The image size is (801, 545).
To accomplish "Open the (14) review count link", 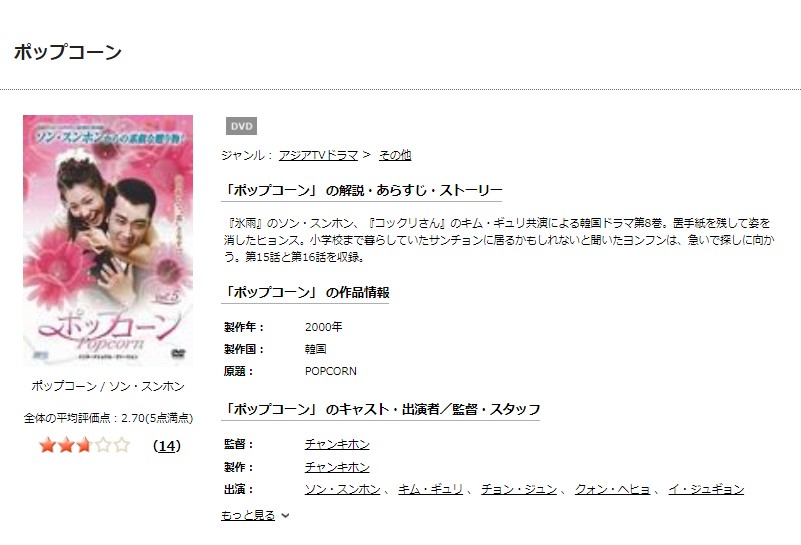I will 167,446.
